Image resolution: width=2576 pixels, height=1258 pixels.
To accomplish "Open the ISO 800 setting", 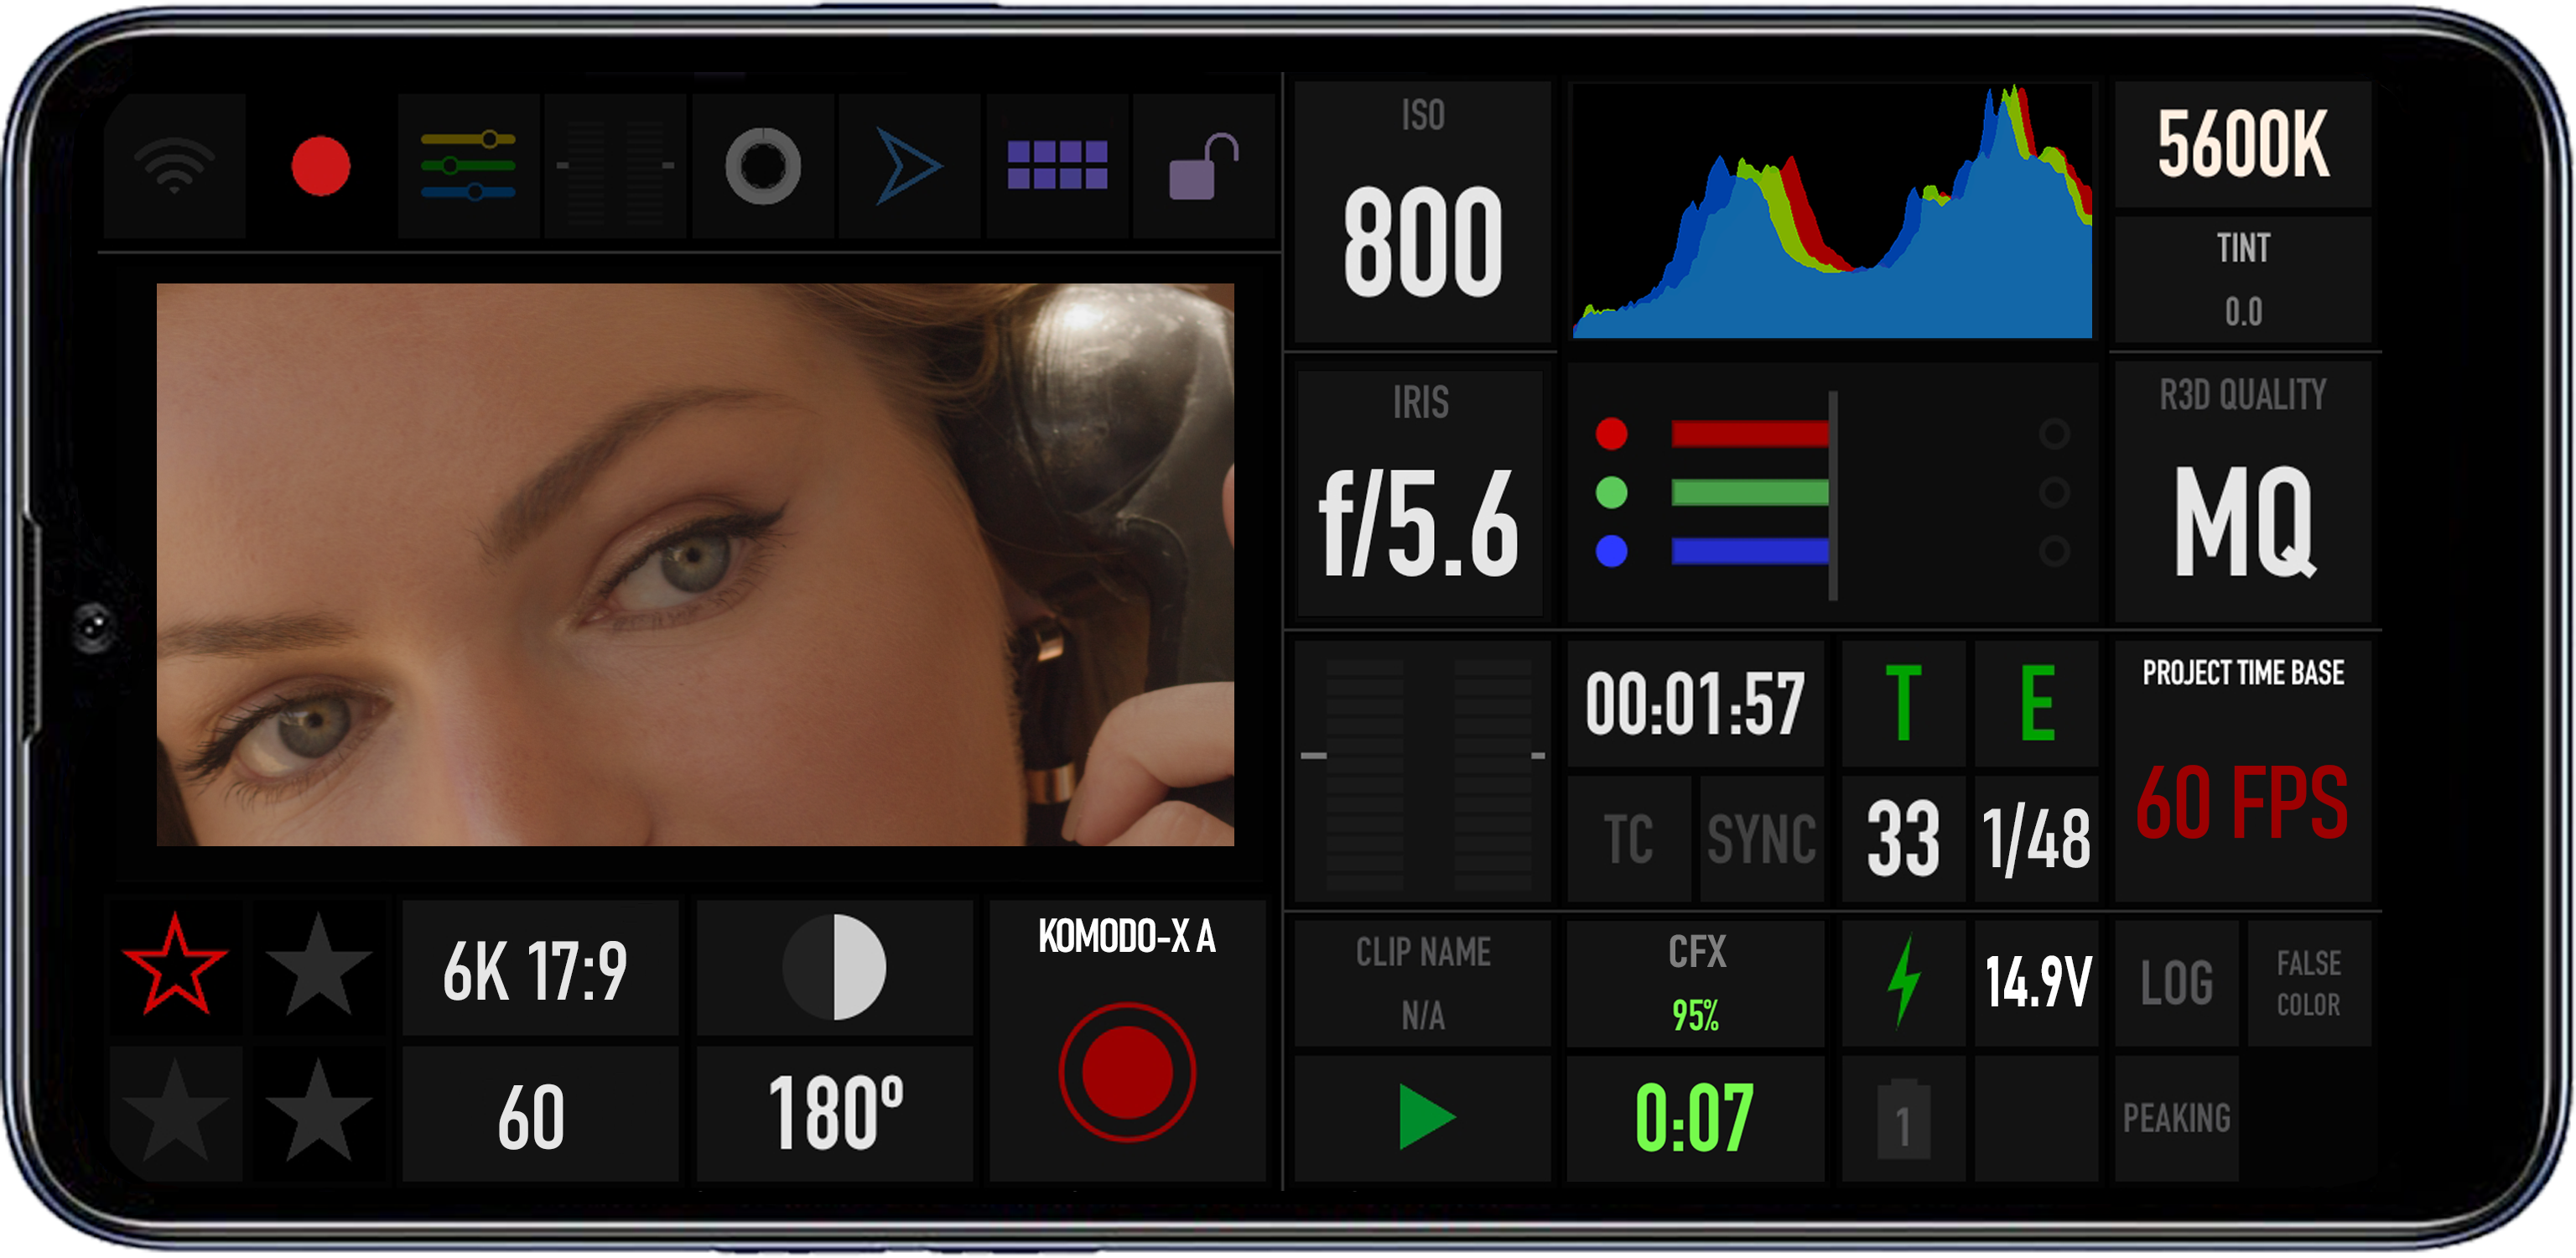I will click(1422, 213).
